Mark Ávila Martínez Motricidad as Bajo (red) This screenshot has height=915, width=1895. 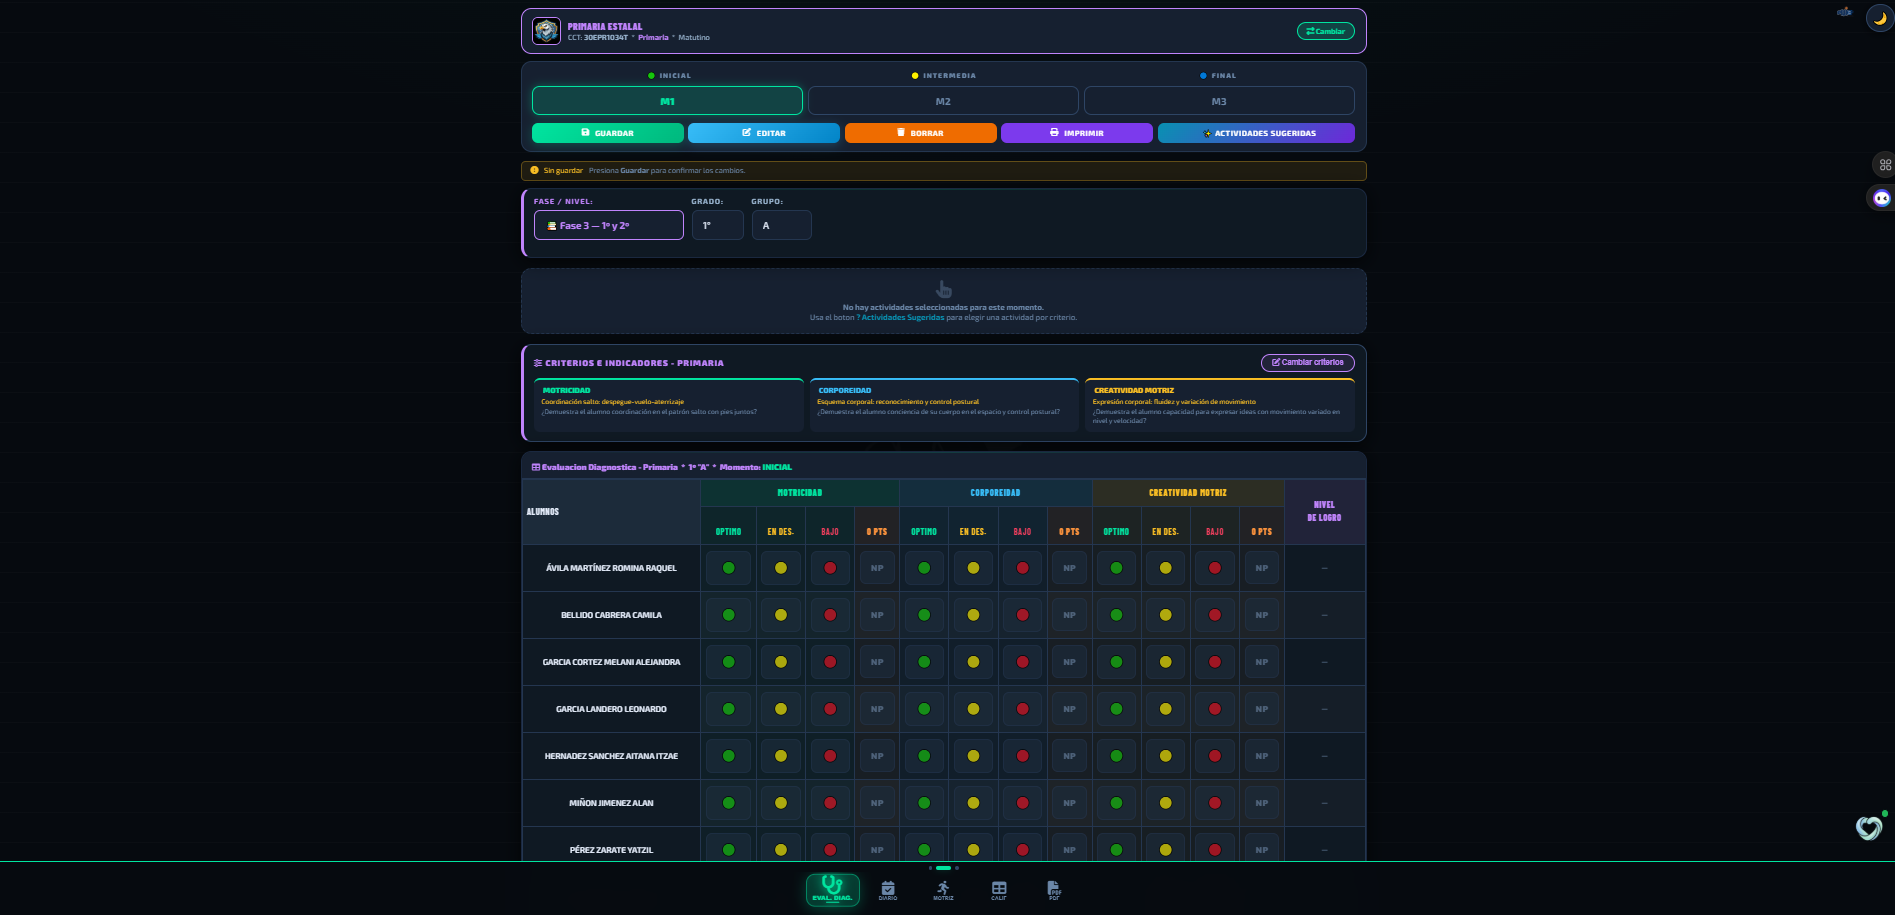point(830,568)
